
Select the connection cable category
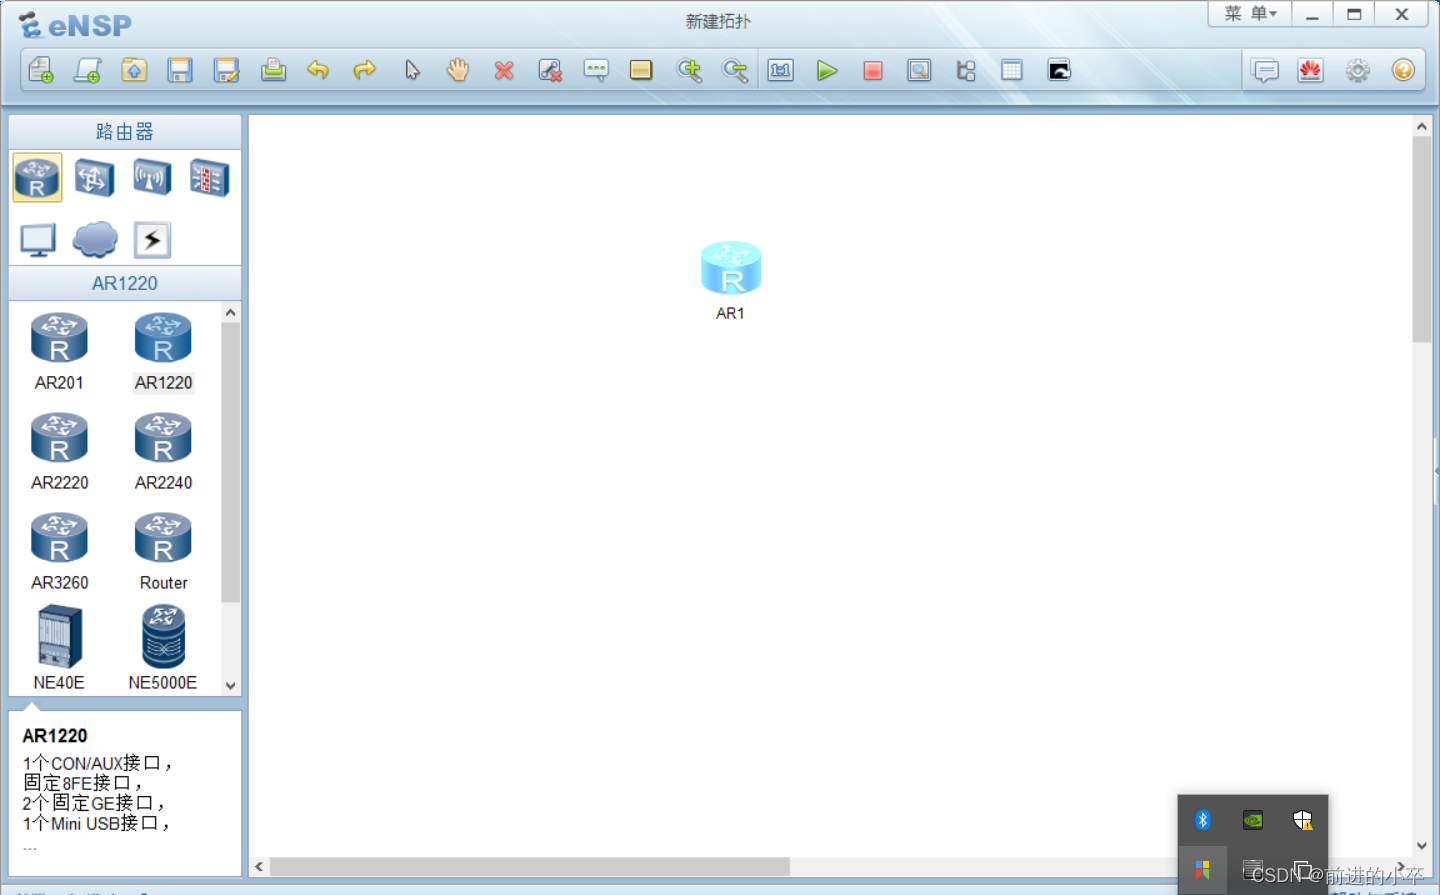click(152, 240)
